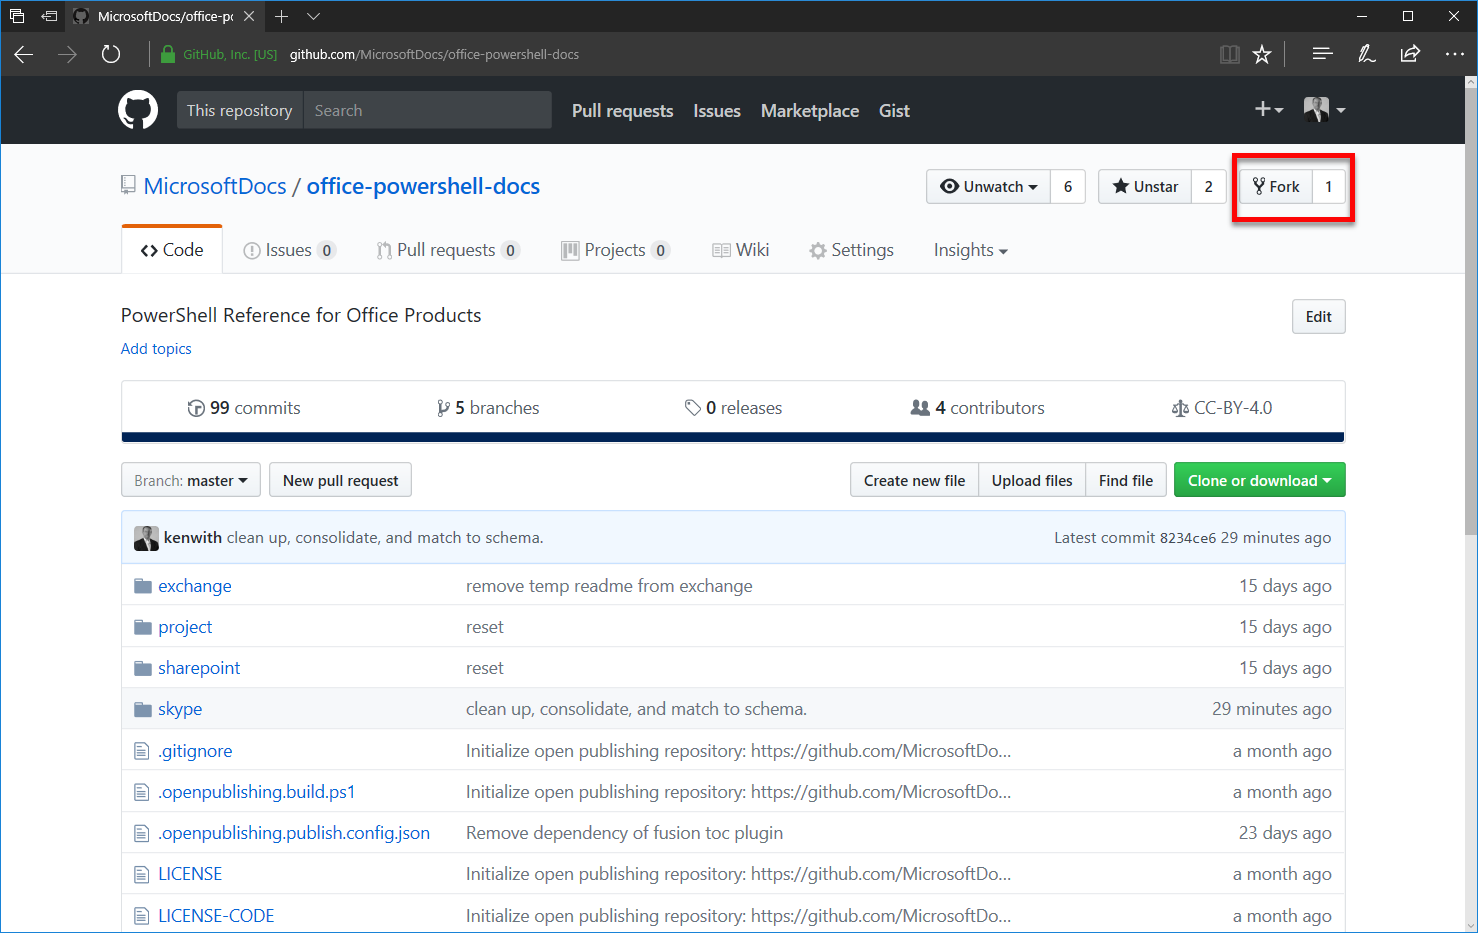Open the Settings tab
Viewport: 1478px width, 933px height.
coord(852,250)
